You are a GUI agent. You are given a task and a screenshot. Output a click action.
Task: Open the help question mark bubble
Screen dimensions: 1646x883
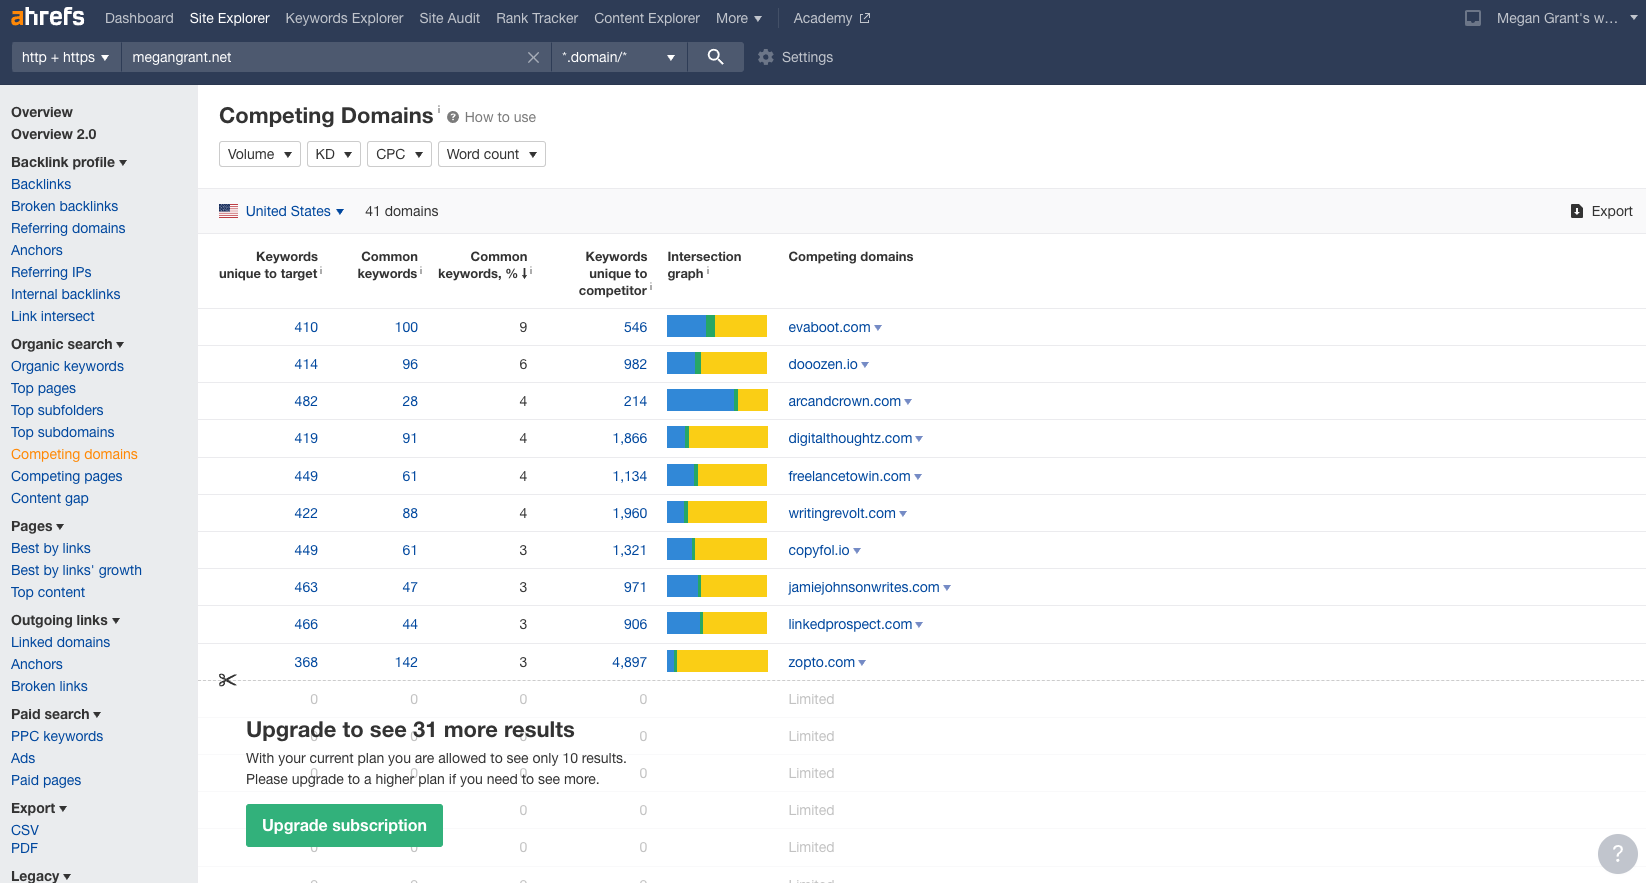pos(1617,854)
